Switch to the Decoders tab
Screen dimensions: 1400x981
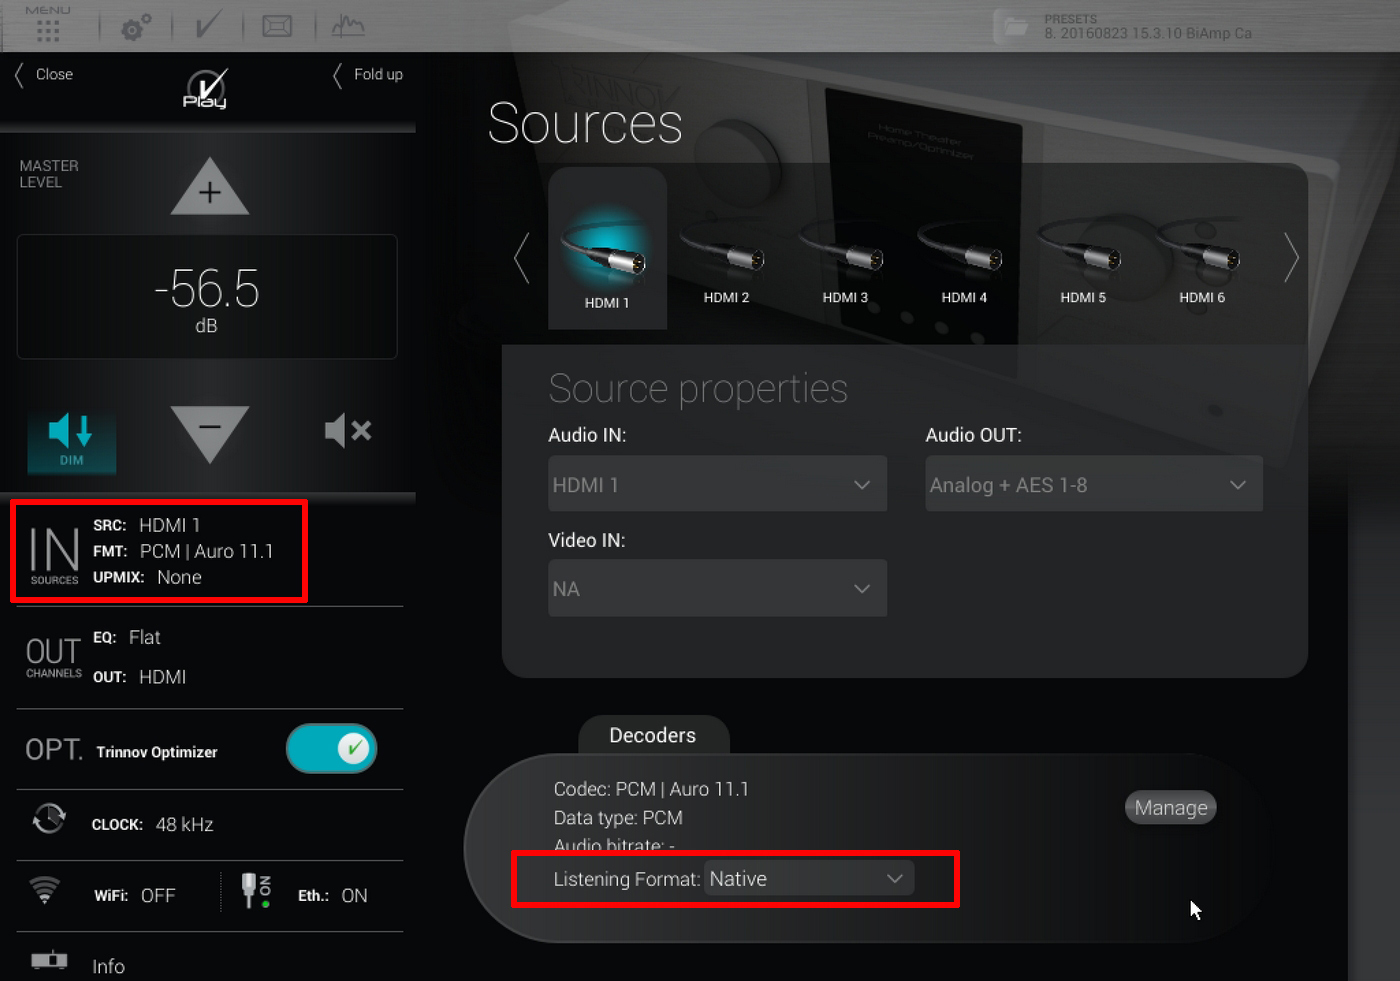click(x=653, y=735)
